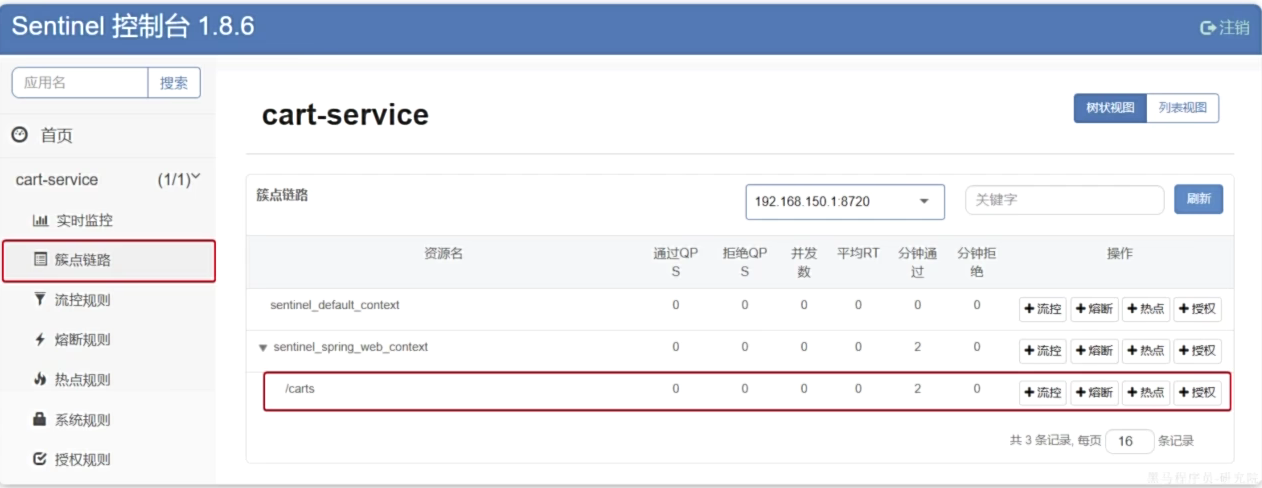
Task: Collapse the sentinel_spring_web_context tree node
Action: click(x=263, y=348)
